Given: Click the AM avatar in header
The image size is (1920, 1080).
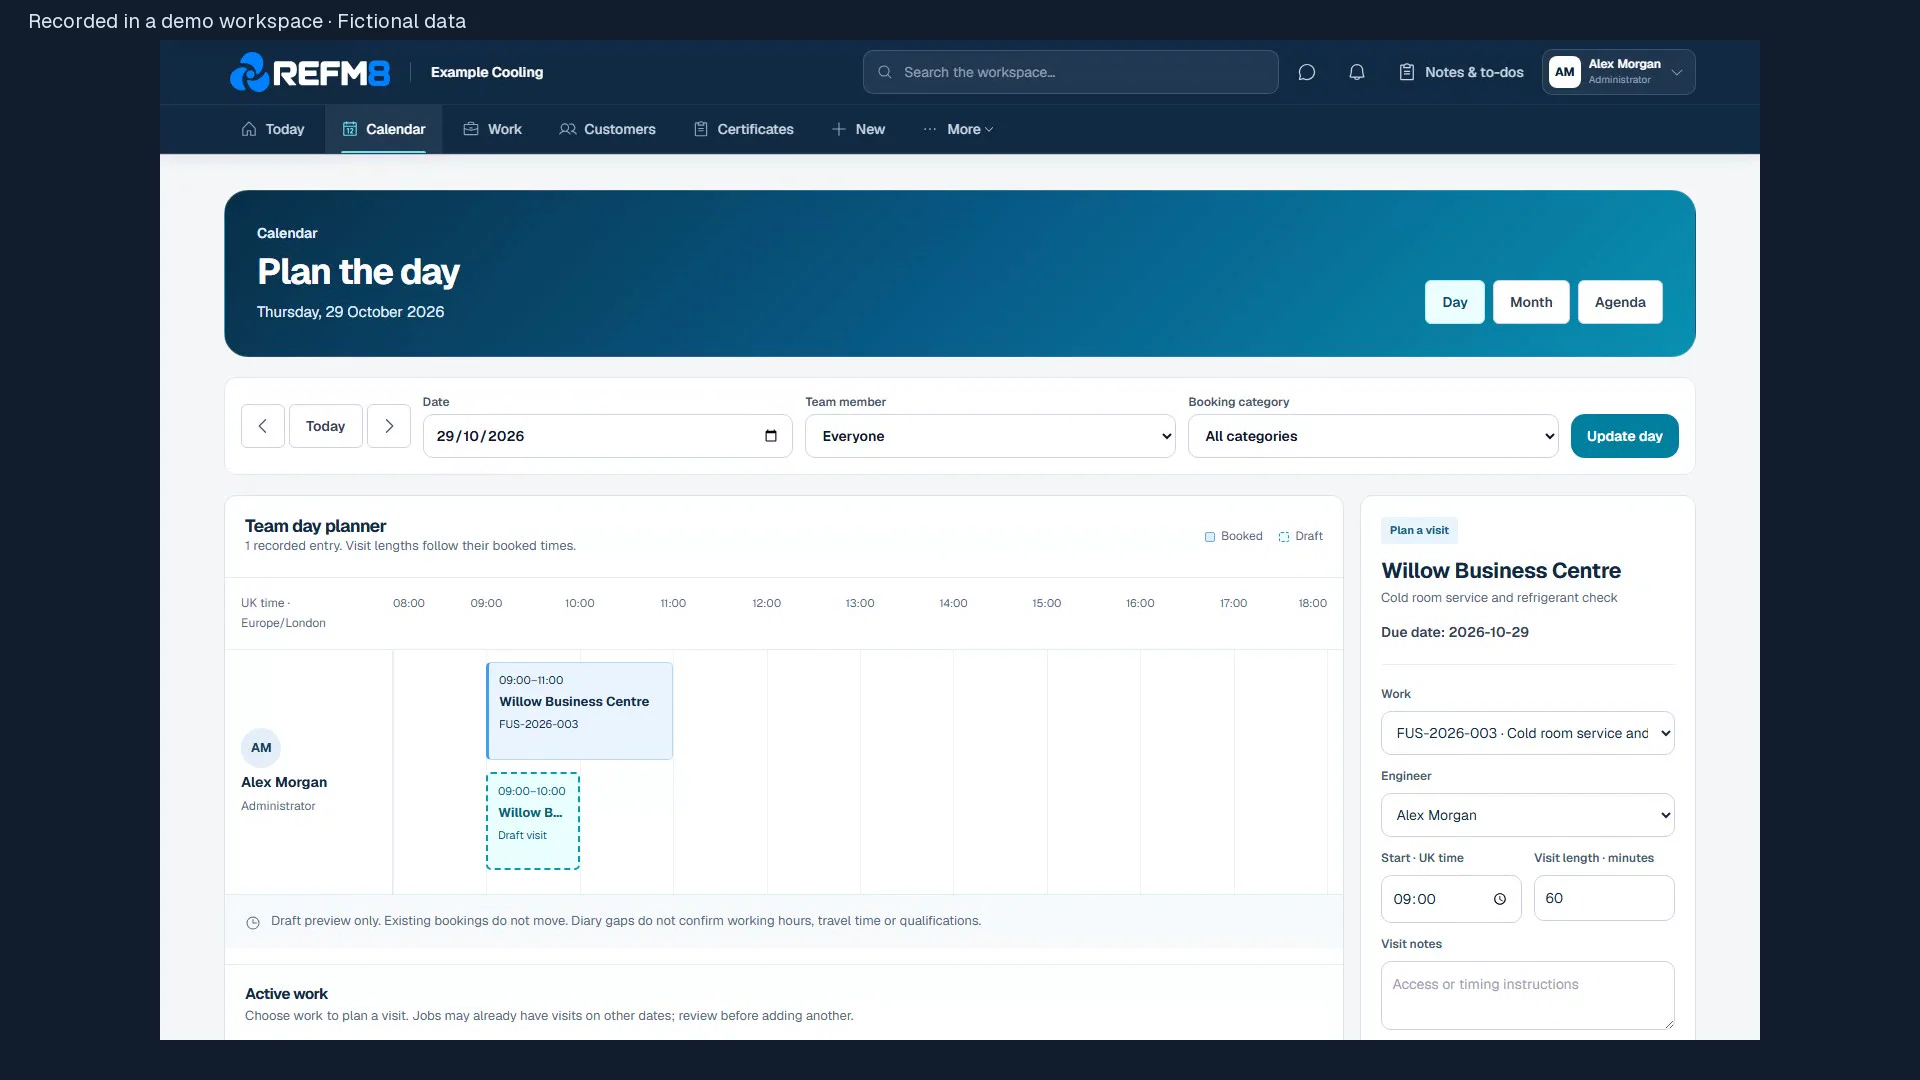Looking at the screenshot, I should click(1565, 72).
